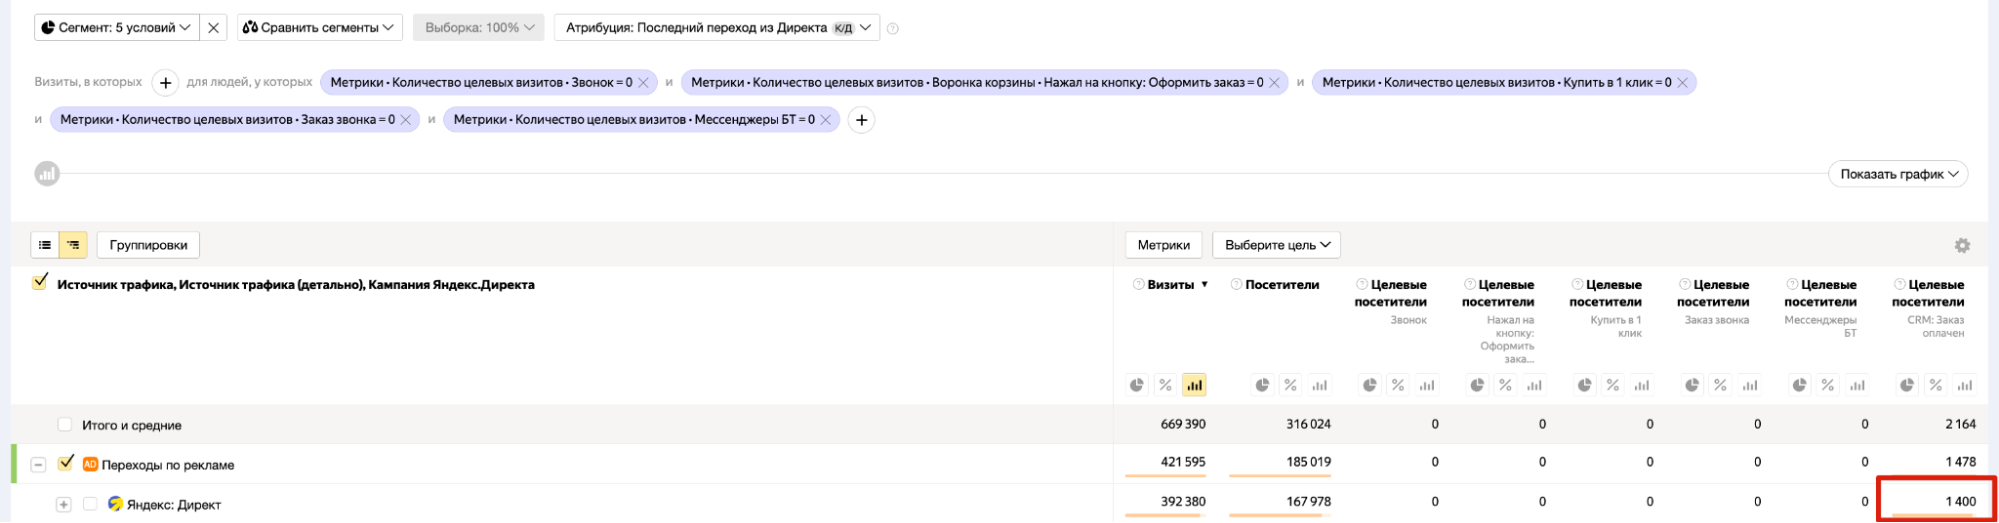This screenshot has width=1999, height=523.
Task: Remove the Звонок = 0 filter condition
Action: pos(644,83)
